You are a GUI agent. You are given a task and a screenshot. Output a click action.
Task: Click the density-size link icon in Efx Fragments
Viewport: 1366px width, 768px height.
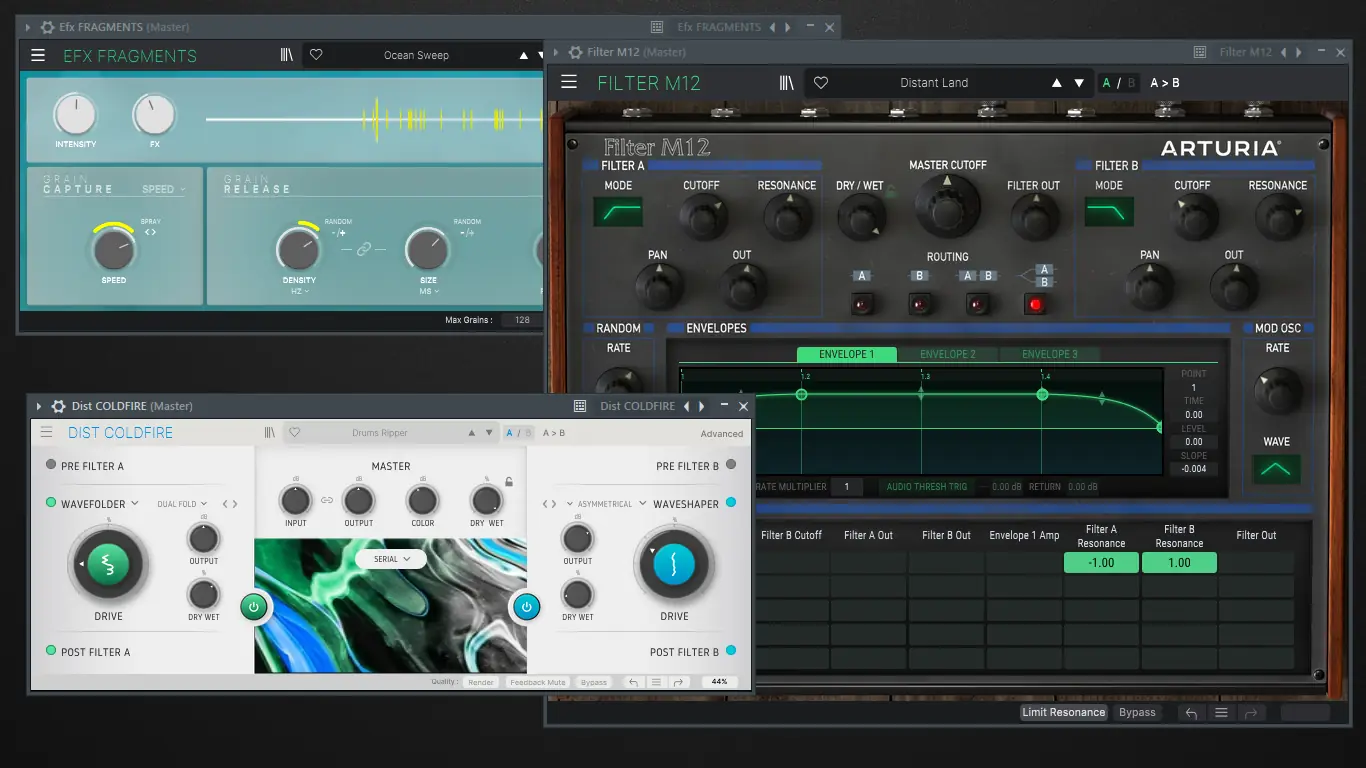[363, 248]
